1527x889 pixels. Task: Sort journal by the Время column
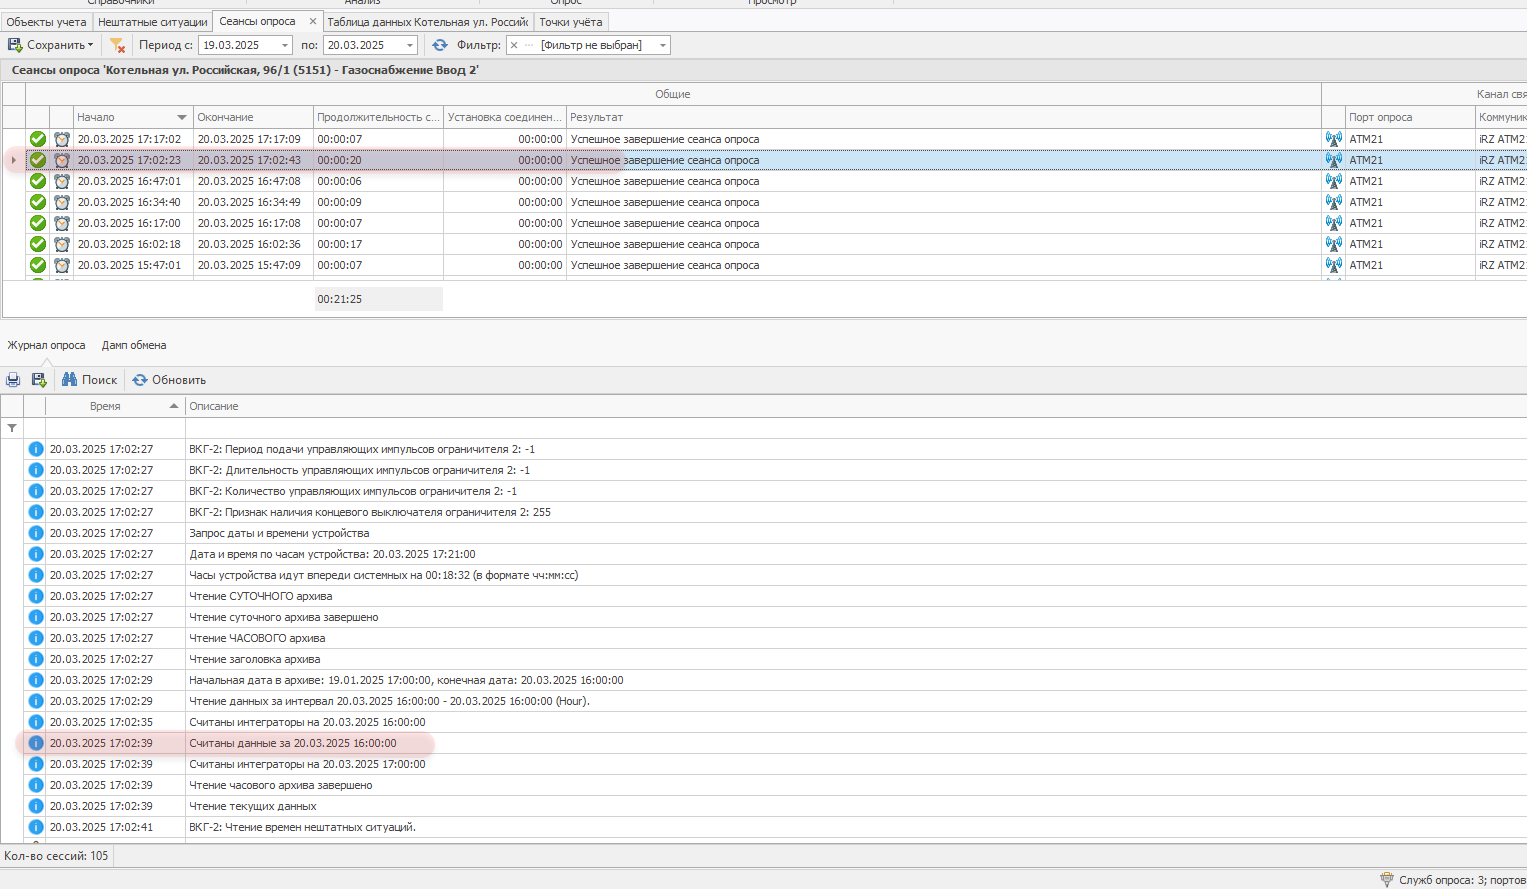click(115, 406)
